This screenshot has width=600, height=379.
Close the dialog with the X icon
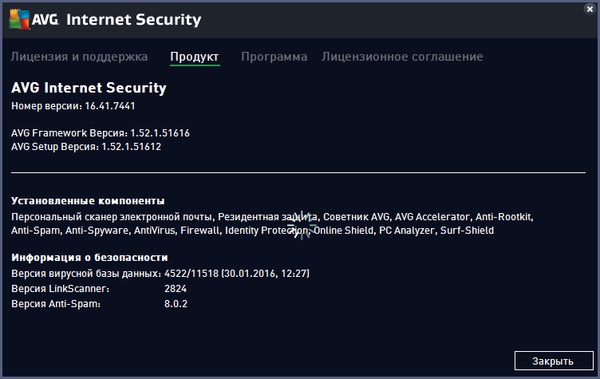tap(590, 9)
